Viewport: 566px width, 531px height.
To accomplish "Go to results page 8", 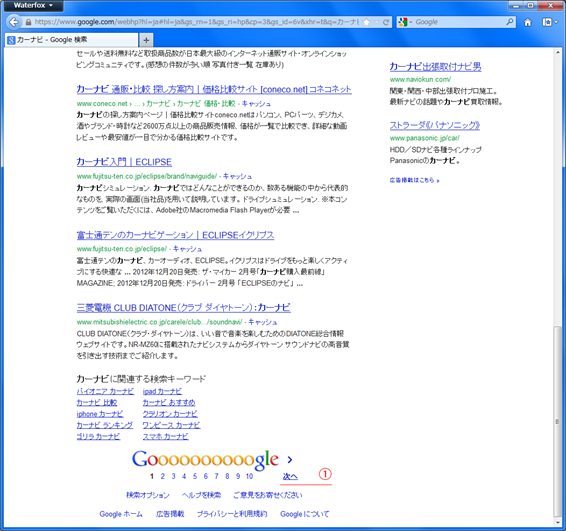I will (227, 476).
